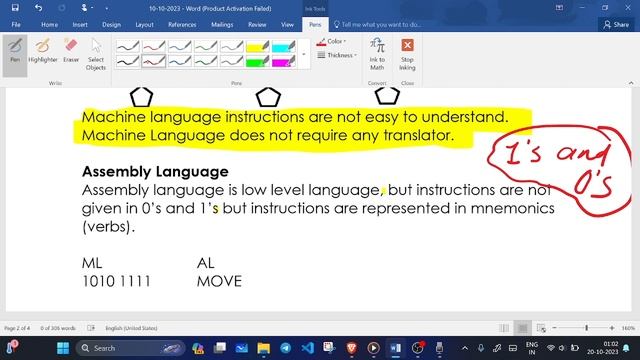The height and width of the screenshot is (360, 640).
Task: Click zoom in plus button
Action: tap(612, 328)
